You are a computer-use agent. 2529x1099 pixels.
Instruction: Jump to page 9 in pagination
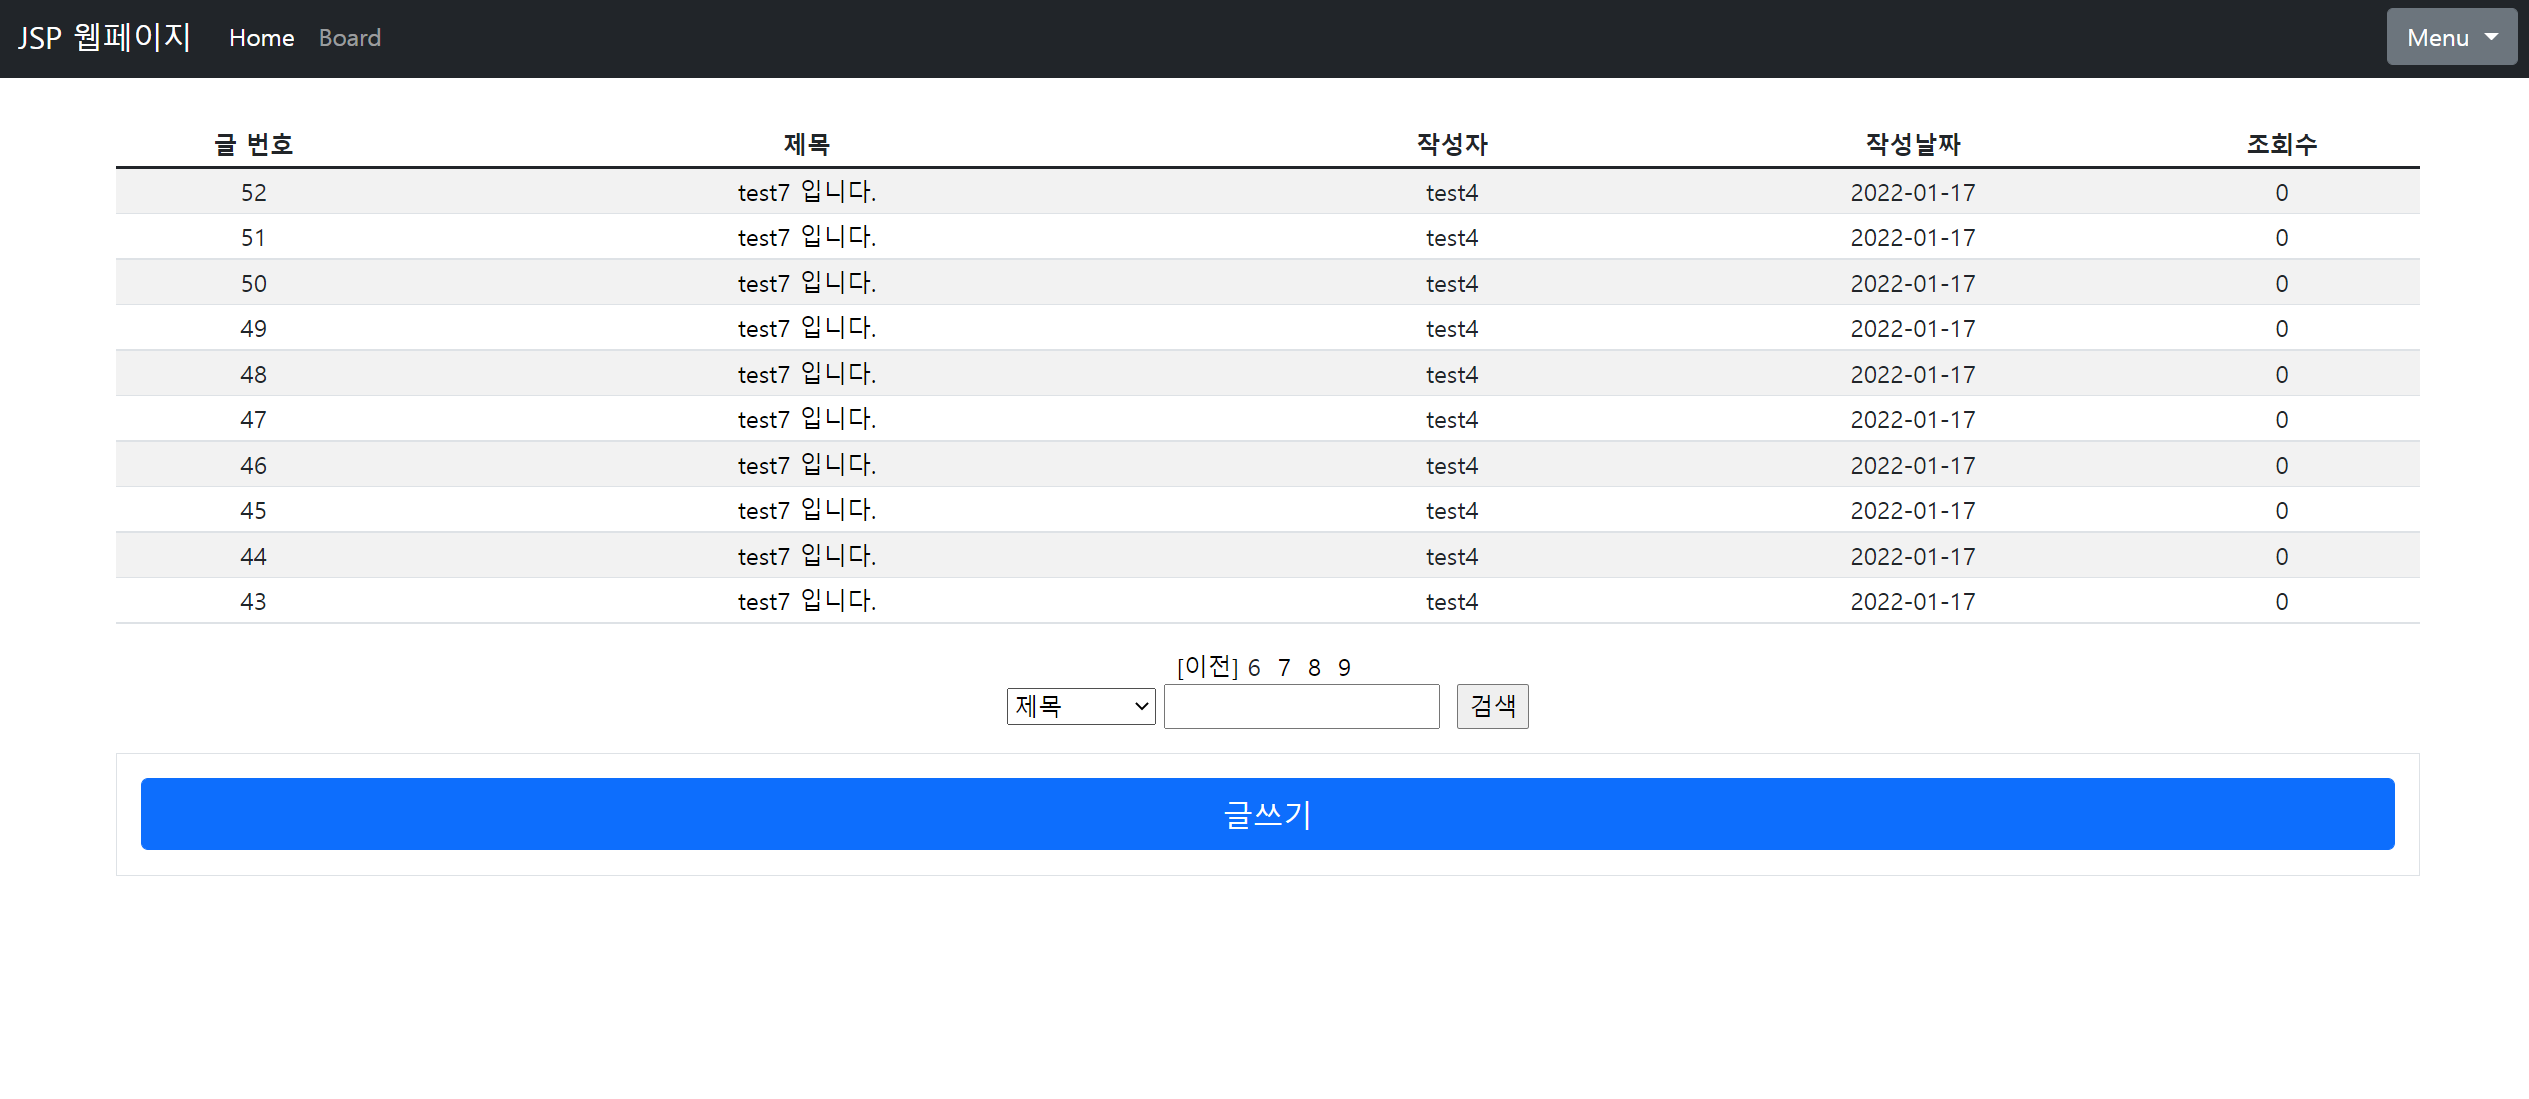1344,668
